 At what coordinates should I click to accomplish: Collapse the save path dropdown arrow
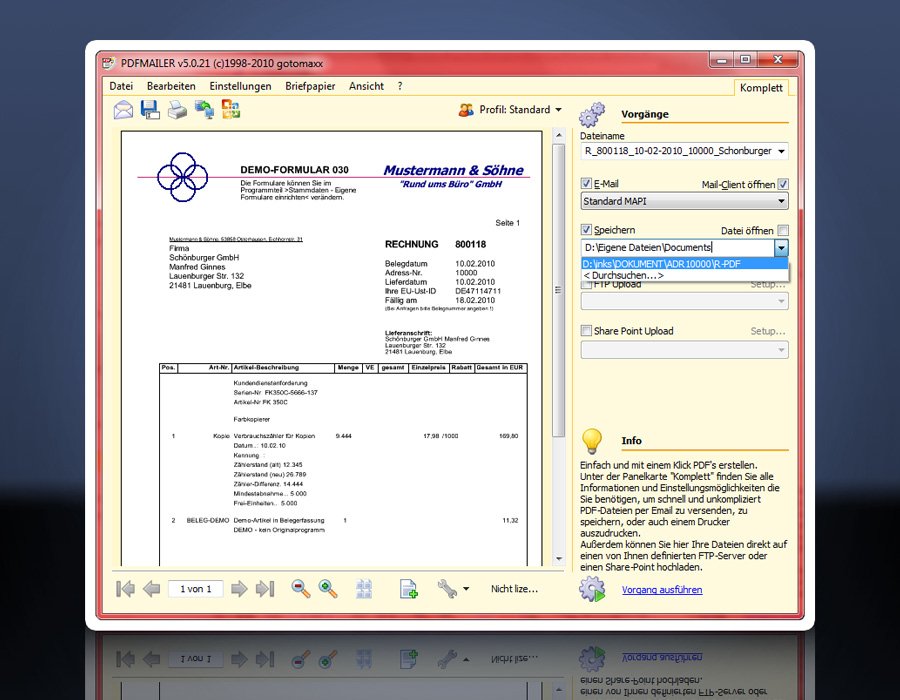781,248
